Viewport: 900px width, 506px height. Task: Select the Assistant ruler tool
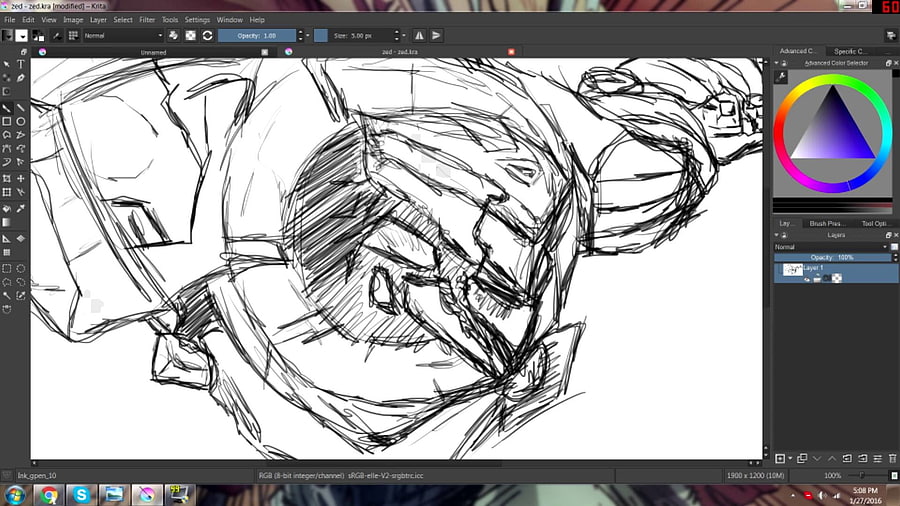pyautogui.click(x=7, y=239)
